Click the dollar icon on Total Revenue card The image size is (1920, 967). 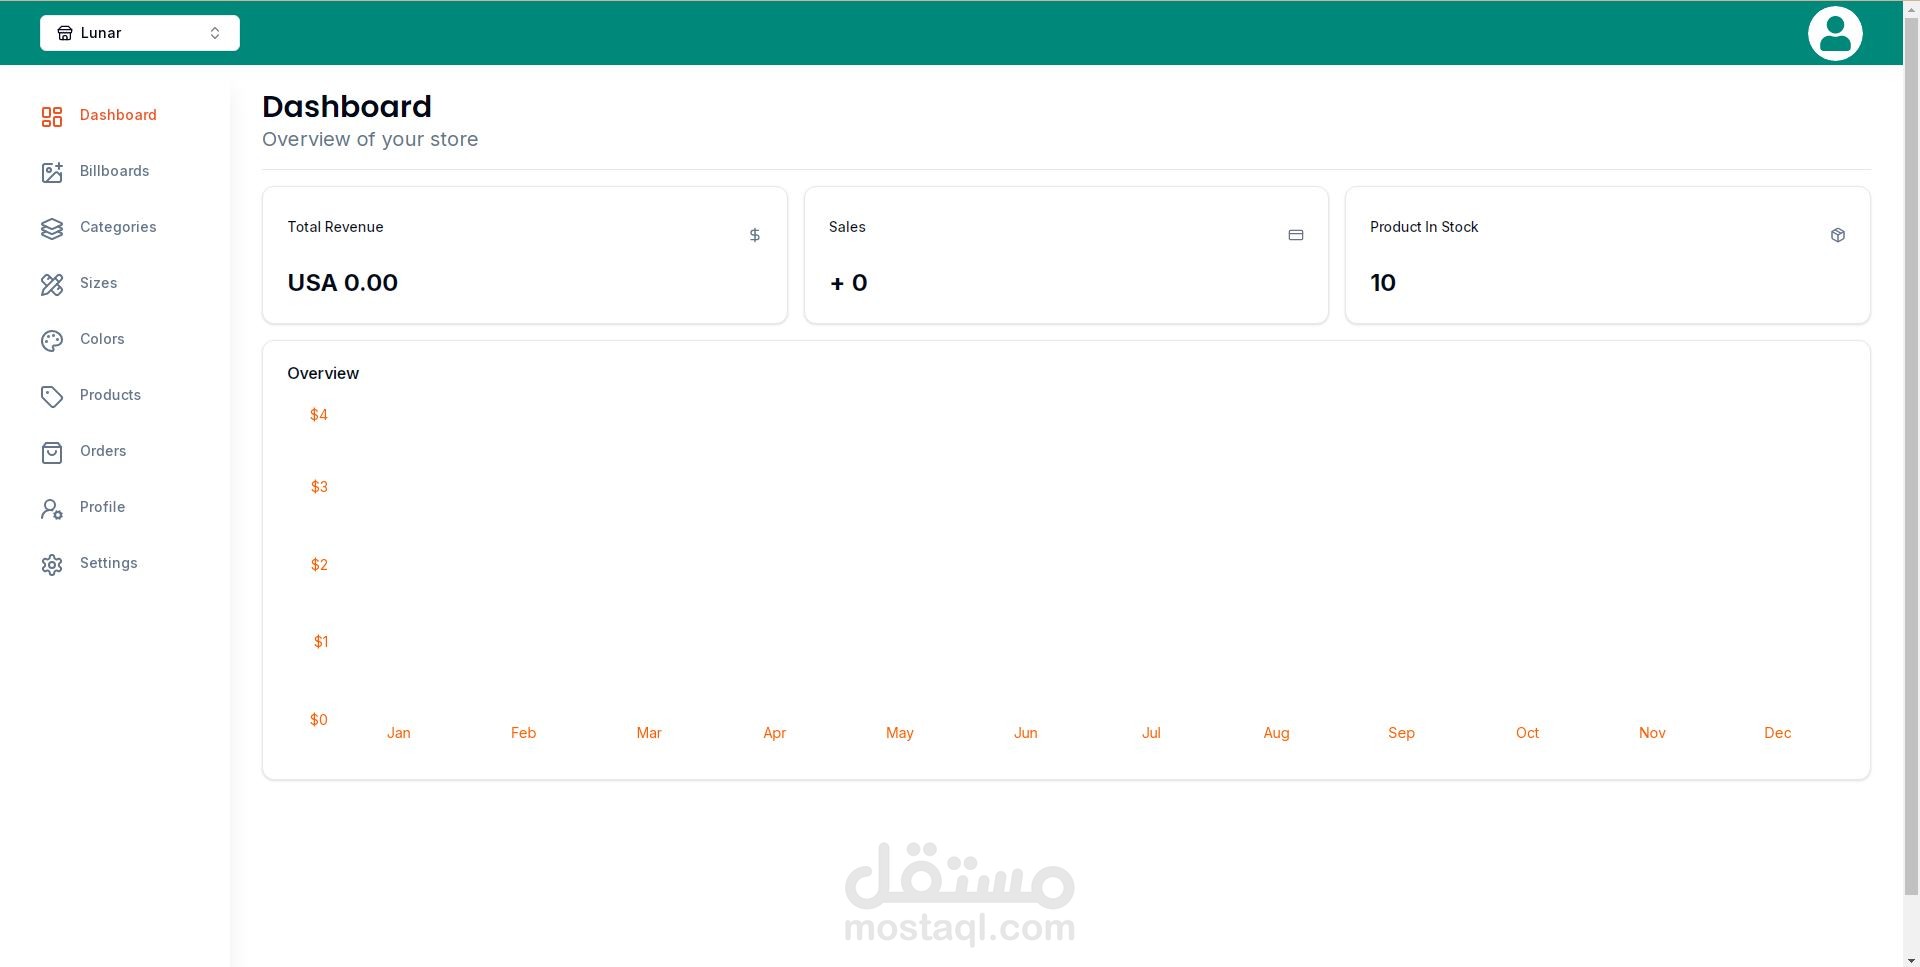click(755, 235)
